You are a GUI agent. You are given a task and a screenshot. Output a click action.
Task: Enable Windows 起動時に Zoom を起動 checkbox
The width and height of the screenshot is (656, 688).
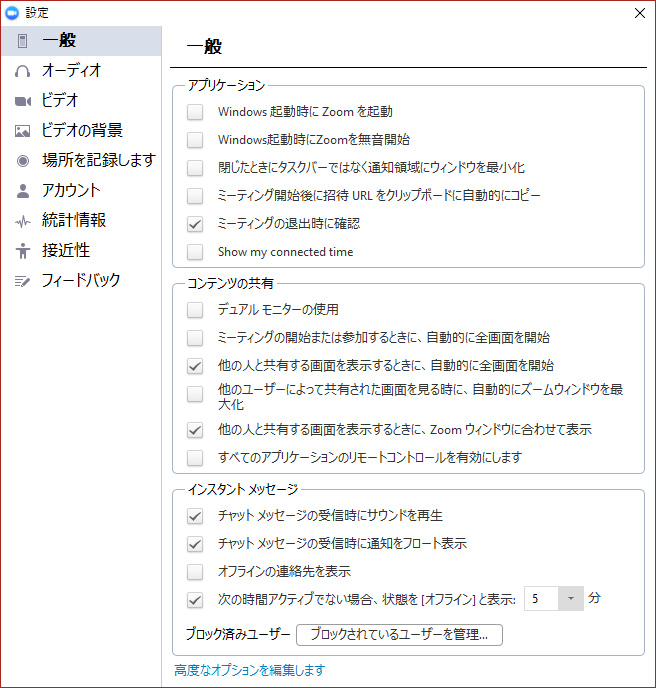(195, 112)
